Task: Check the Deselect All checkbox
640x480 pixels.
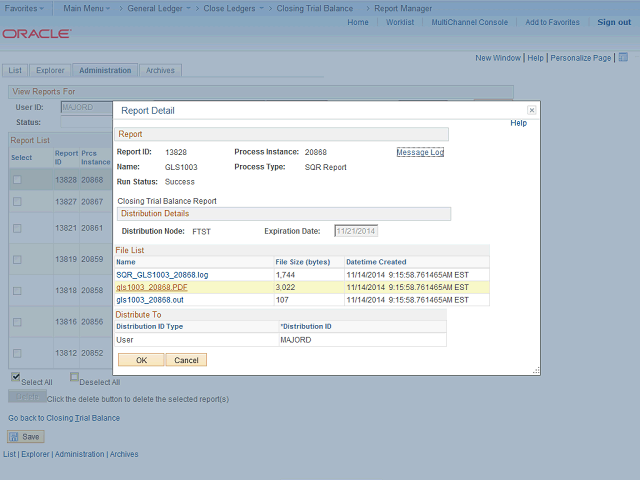Action: 74,378
